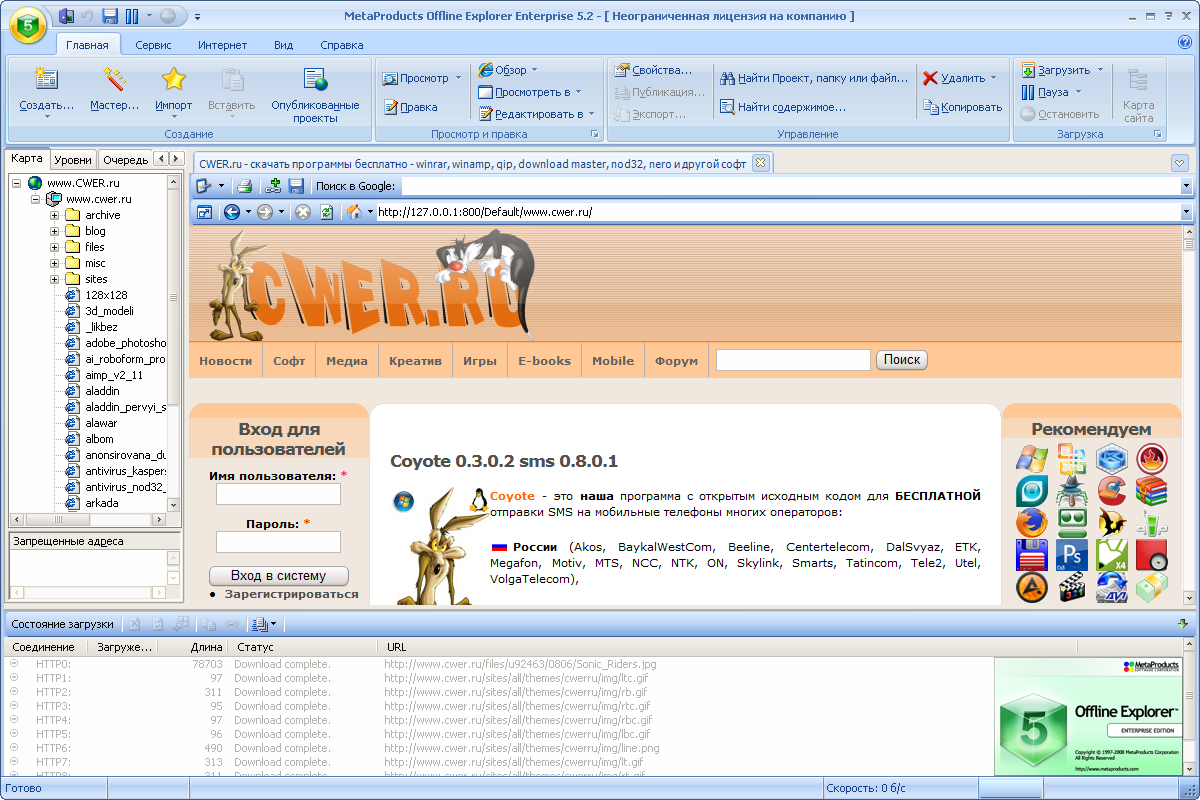Switch to the Интернет ribbon tab
Viewport: 1200px width, 800px height.
(x=222, y=45)
